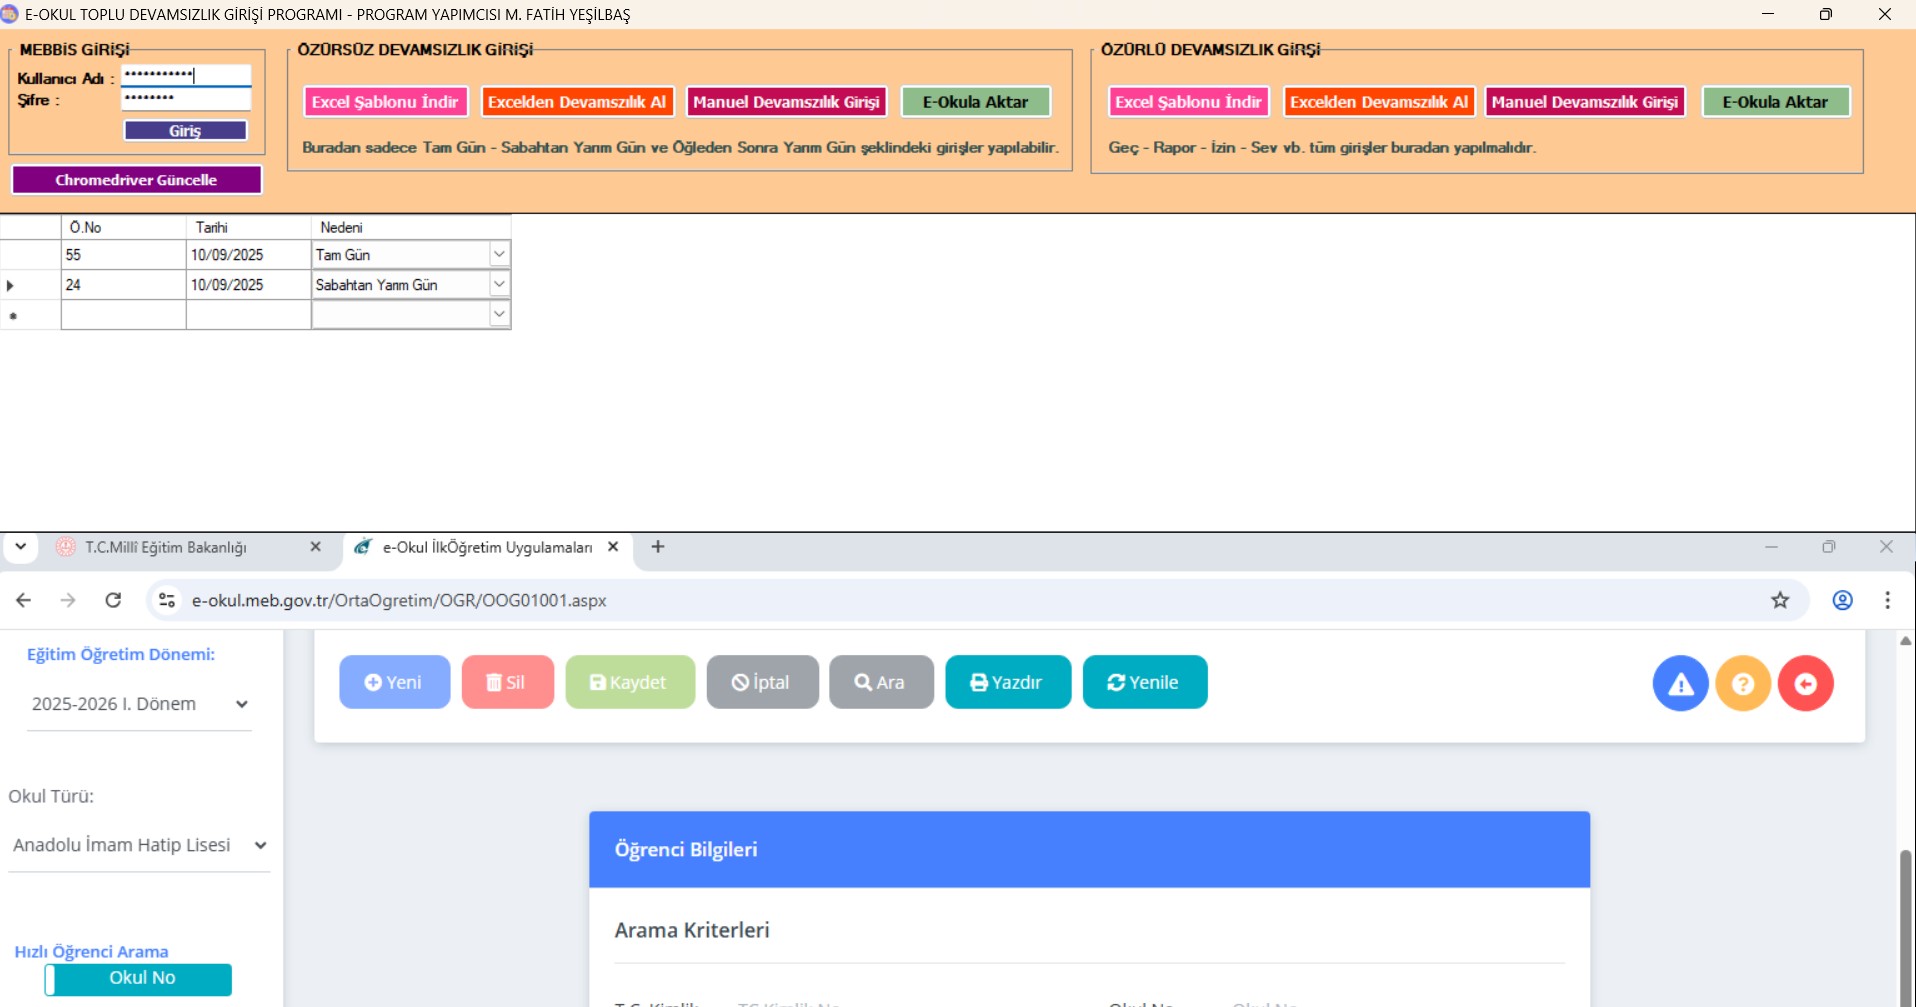1916x1007 pixels.
Task: Open the Chrome profile icon
Action: (1842, 600)
